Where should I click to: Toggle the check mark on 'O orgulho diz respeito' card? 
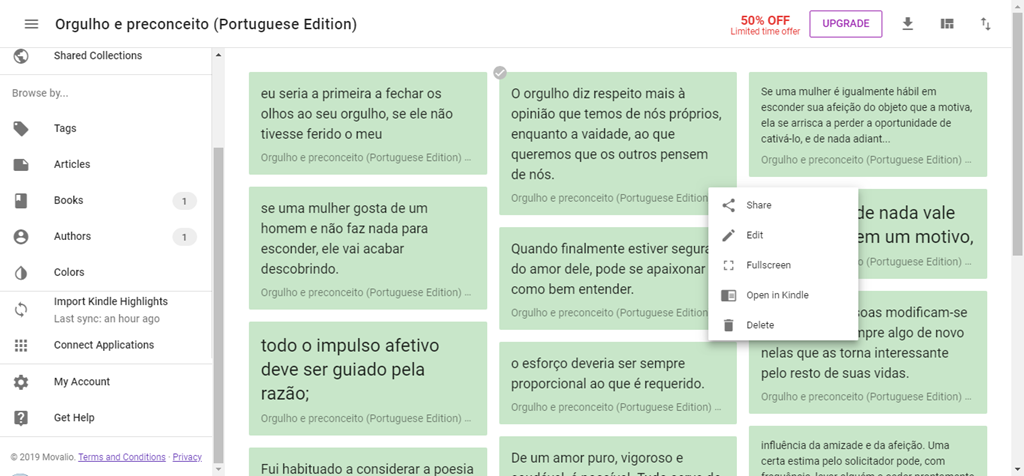point(500,72)
